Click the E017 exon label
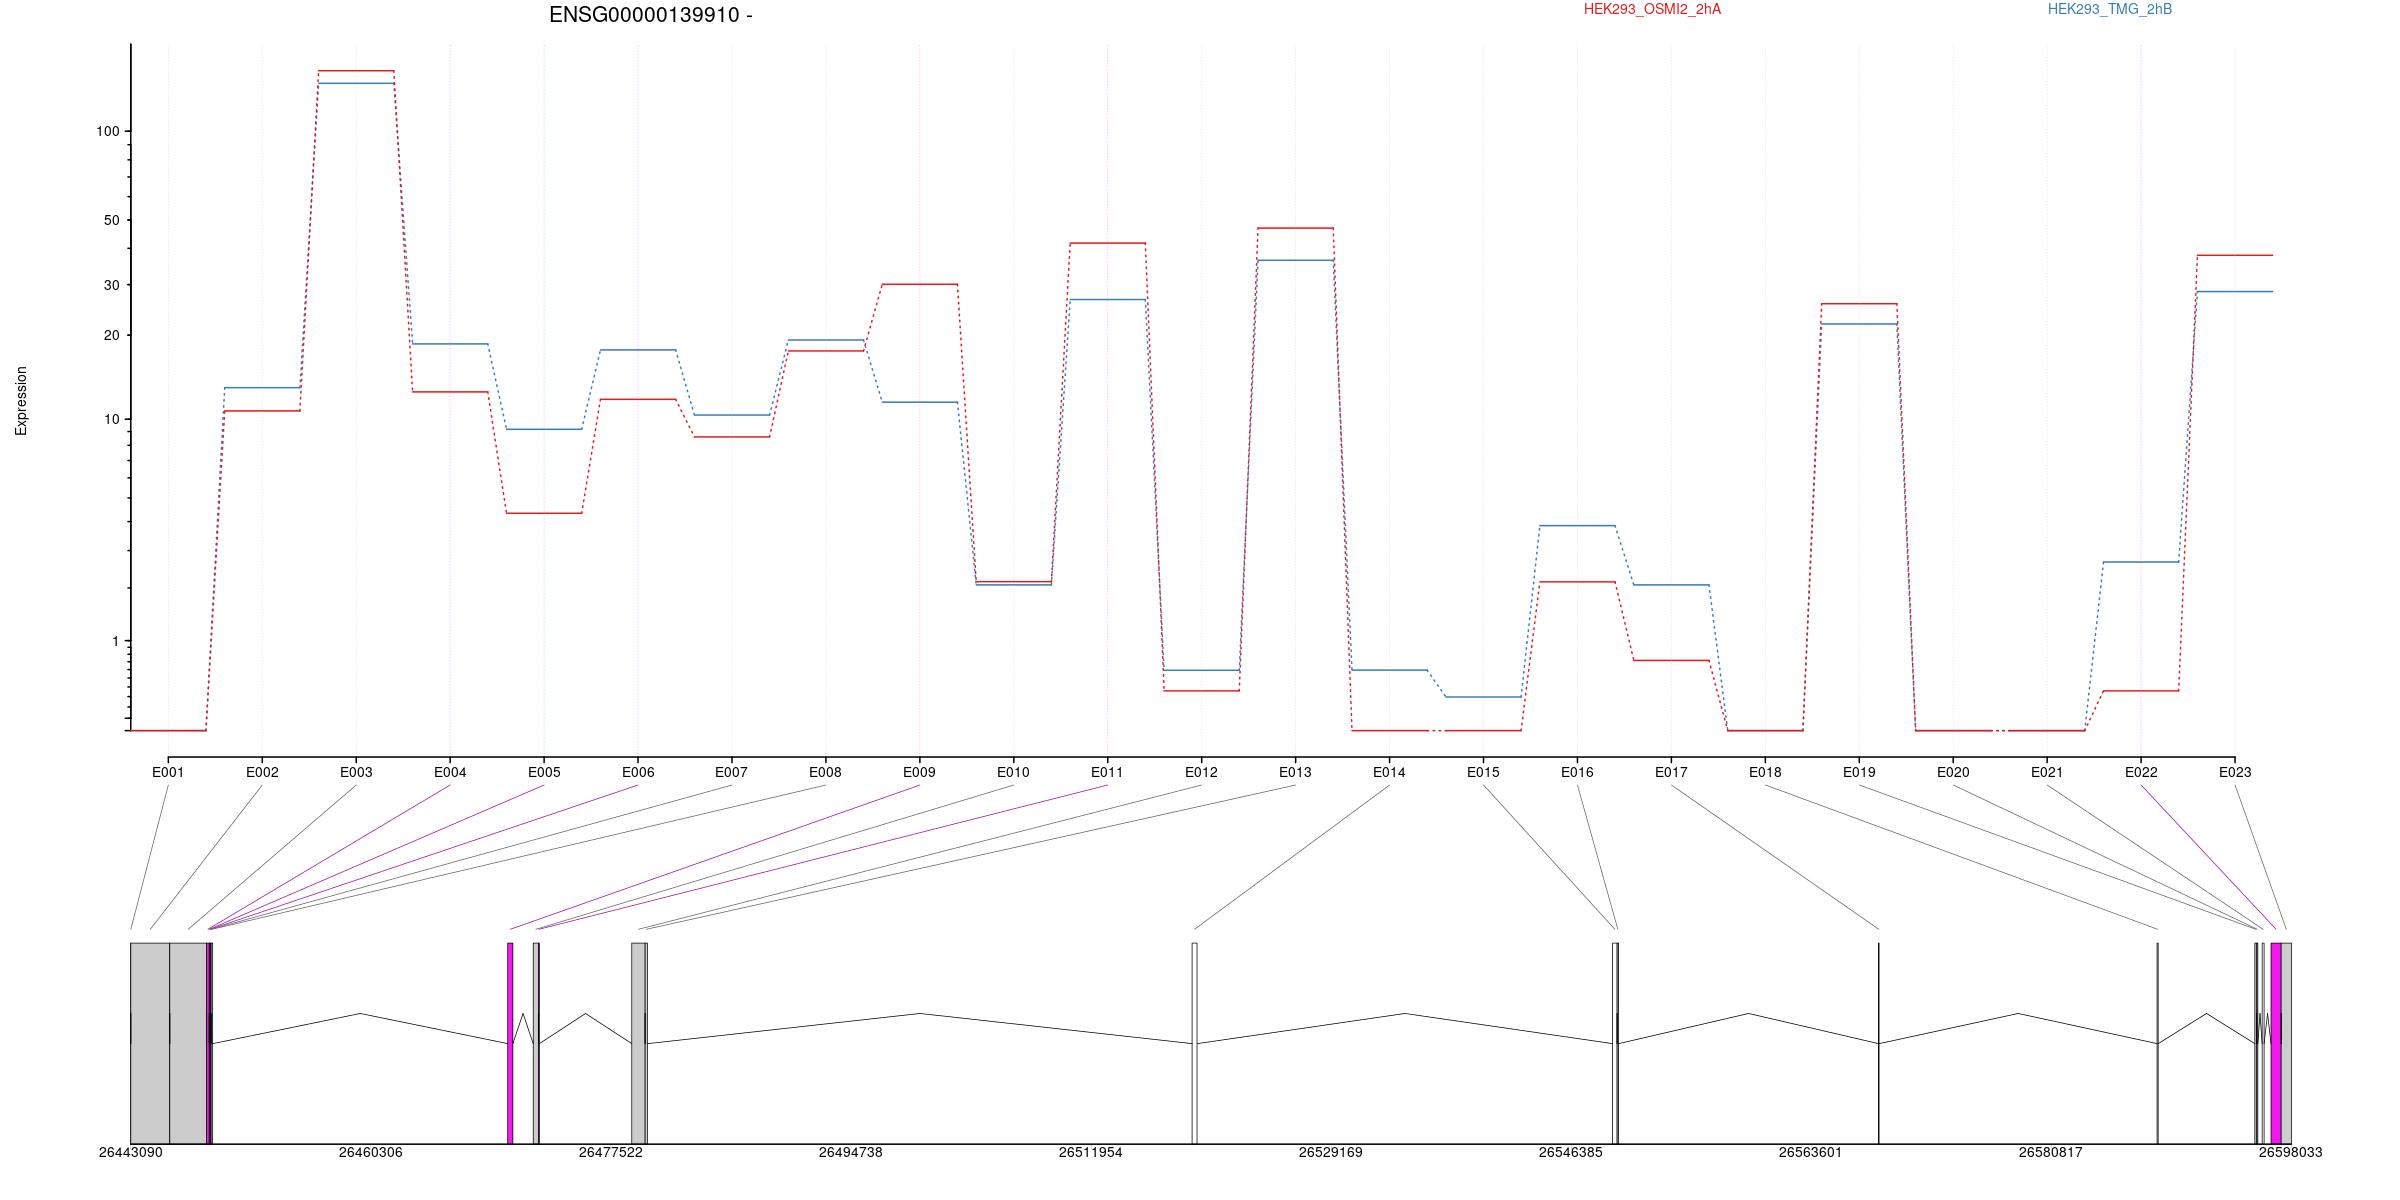2400x1200 pixels. pyautogui.click(x=1671, y=772)
